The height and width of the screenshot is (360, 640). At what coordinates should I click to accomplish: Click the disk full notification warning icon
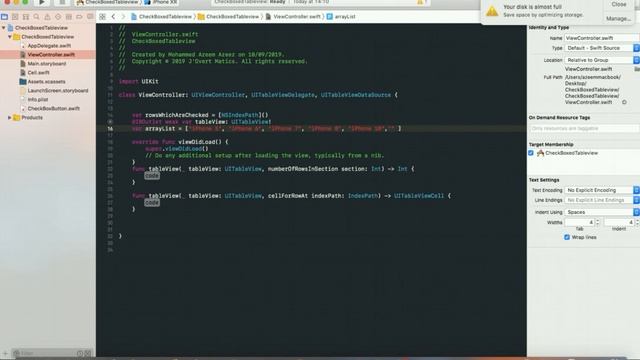click(492, 11)
